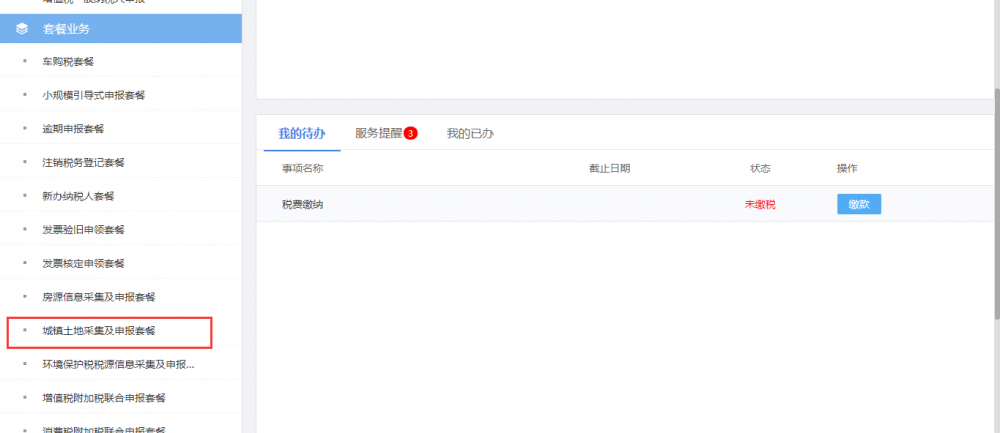The height and width of the screenshot is (433, 1000).
Task: Open 房源信息采集及申报套餐
Action: [x=98, y=297]
